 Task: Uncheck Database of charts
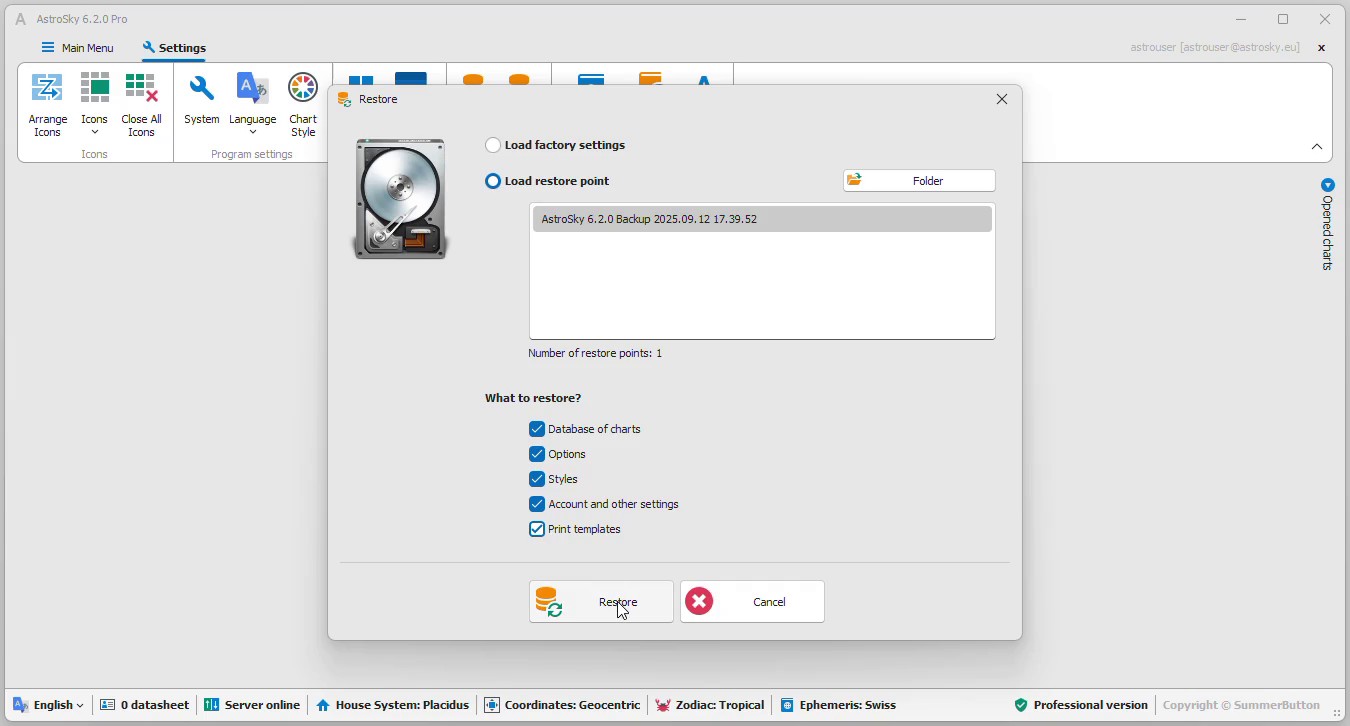537,429
